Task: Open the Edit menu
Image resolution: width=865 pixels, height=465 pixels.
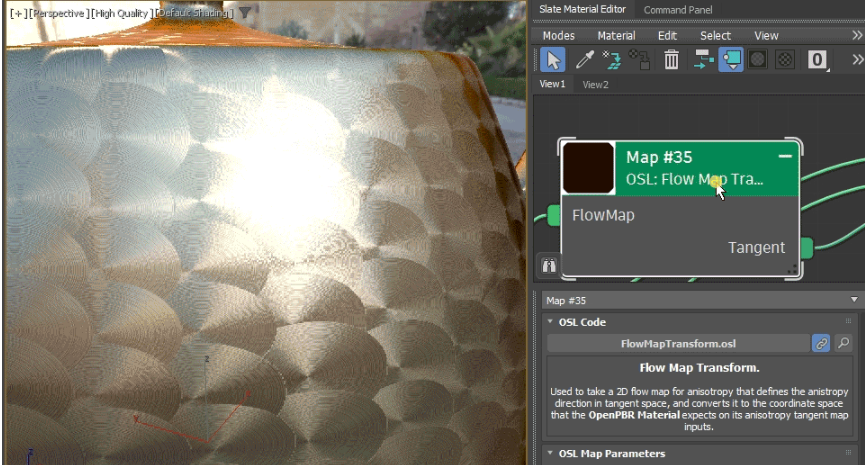Action: [667, 35]
